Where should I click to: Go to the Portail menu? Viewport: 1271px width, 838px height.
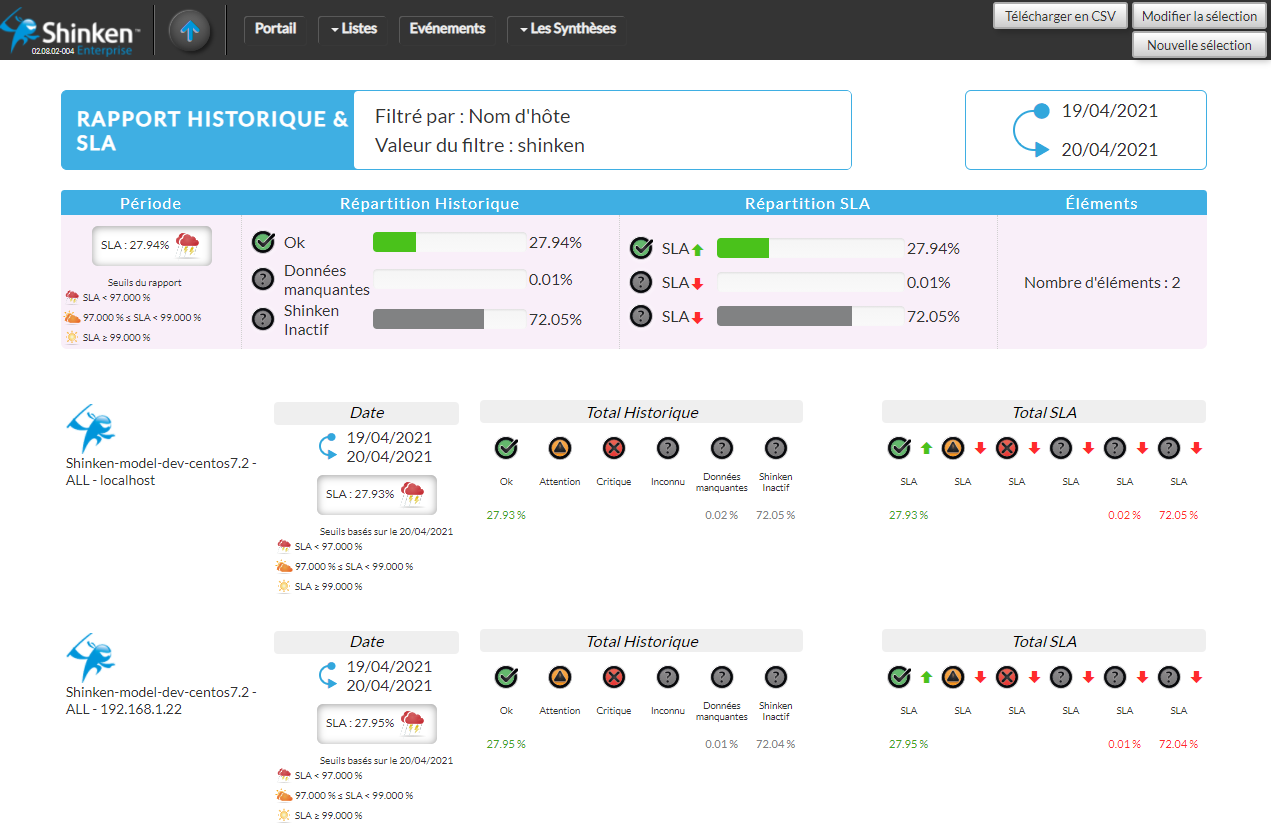[x=275, y=29]
